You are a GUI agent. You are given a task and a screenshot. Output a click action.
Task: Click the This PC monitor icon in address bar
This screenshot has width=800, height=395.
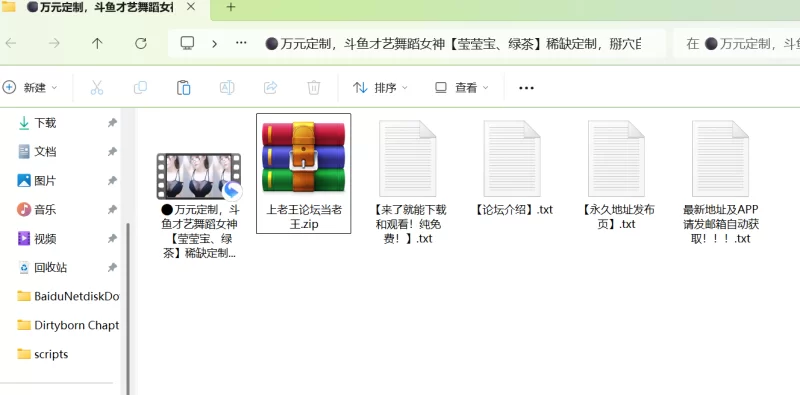coord(187,43)
